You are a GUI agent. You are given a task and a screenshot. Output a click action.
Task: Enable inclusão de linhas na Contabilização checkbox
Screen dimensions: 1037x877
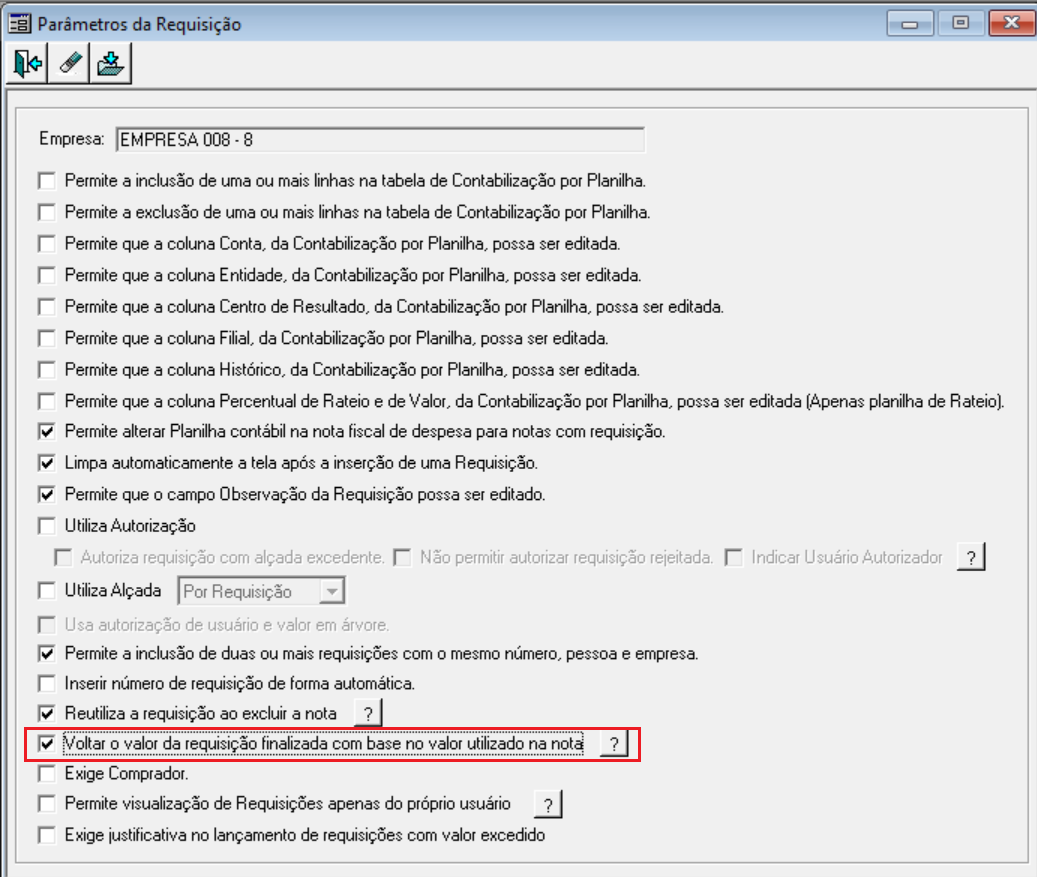(x=47, y=181)
